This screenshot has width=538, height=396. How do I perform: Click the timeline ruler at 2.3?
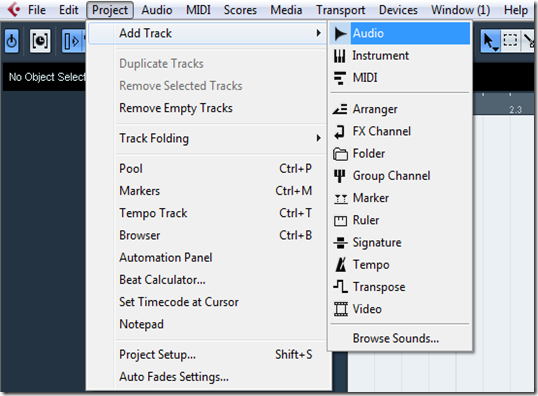[x=515, y=110]
